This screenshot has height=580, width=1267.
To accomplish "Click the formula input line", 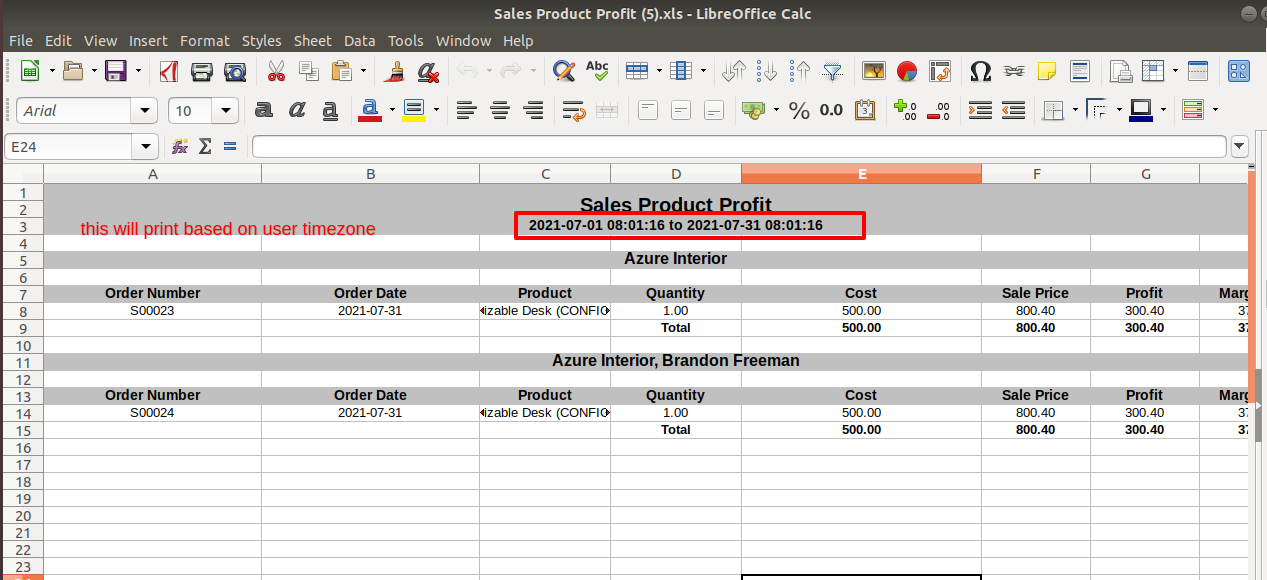I will (x=739, y=147).
